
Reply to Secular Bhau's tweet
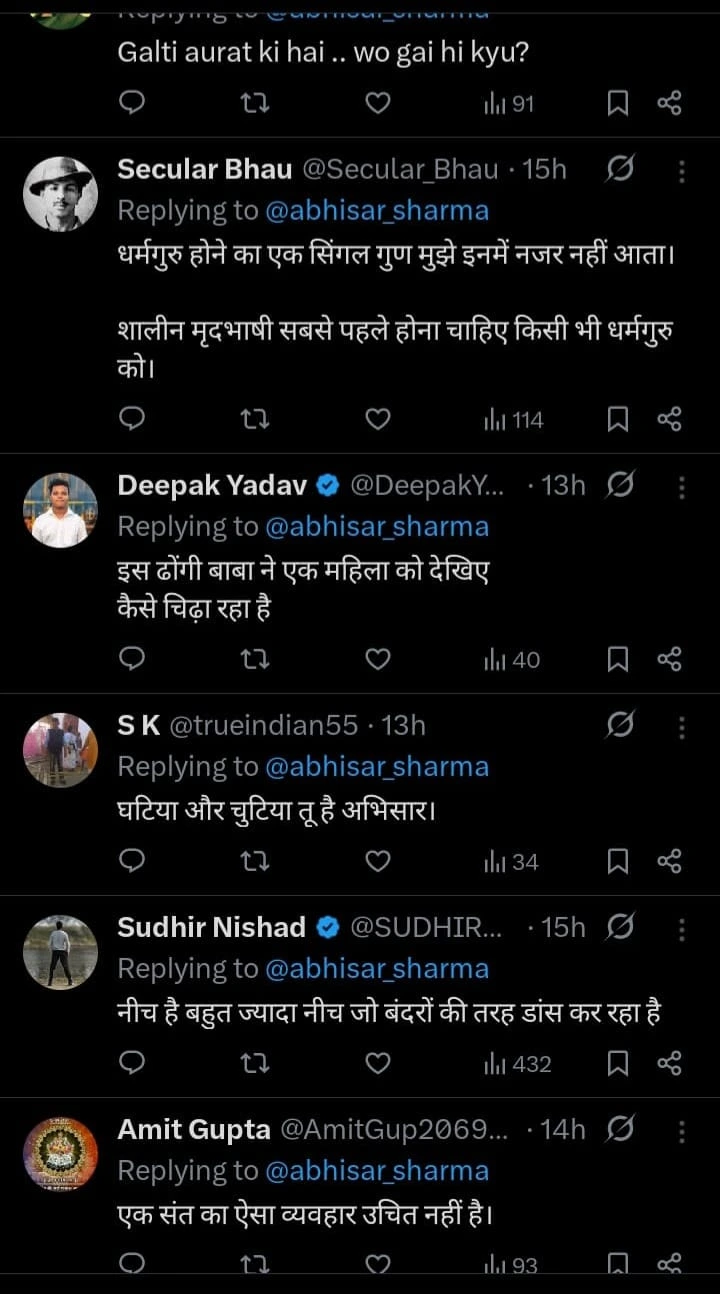[132, 420]
